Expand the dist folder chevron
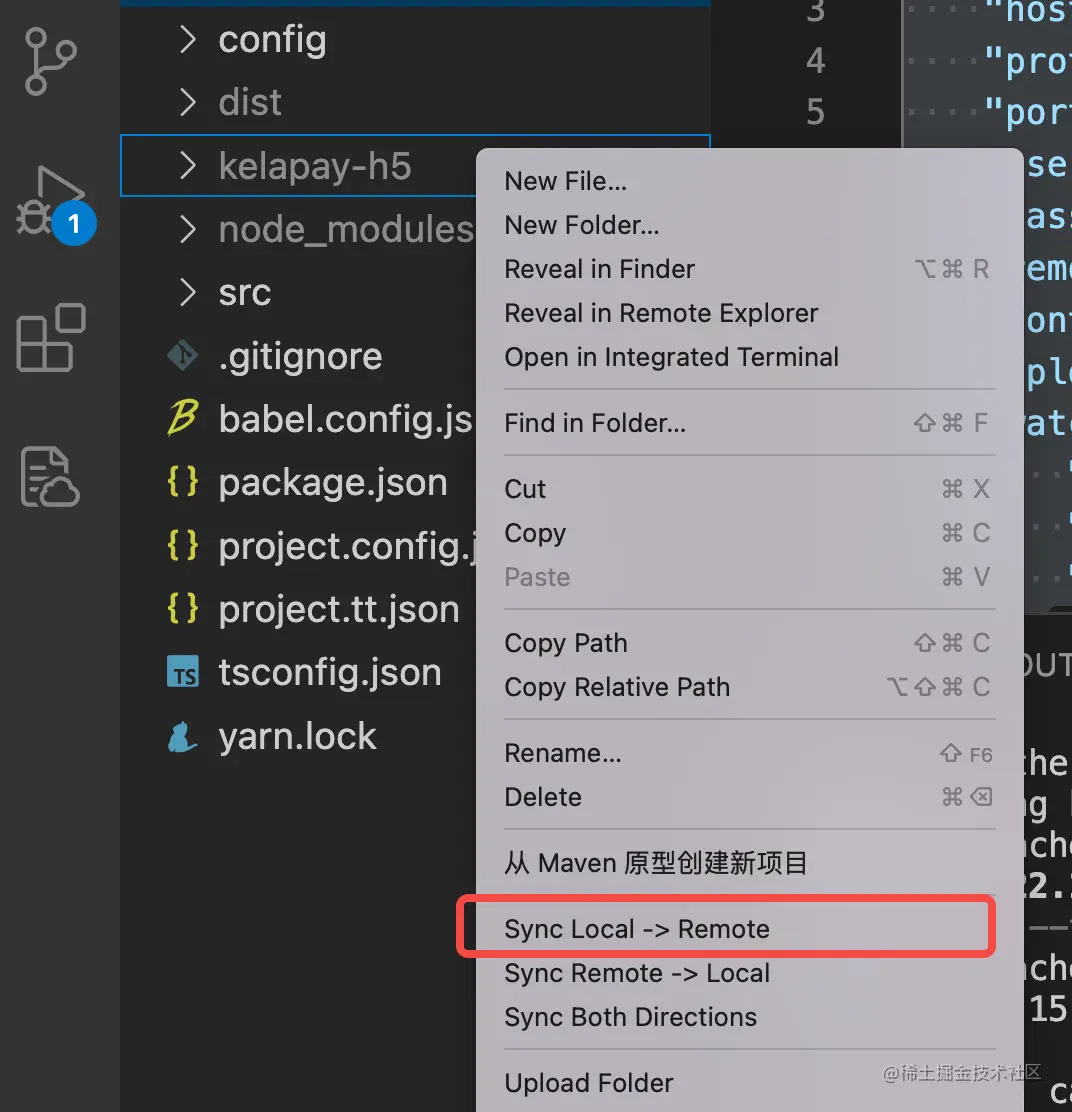The height and width of the screenshot is (1112, 1072). [187, 102]
